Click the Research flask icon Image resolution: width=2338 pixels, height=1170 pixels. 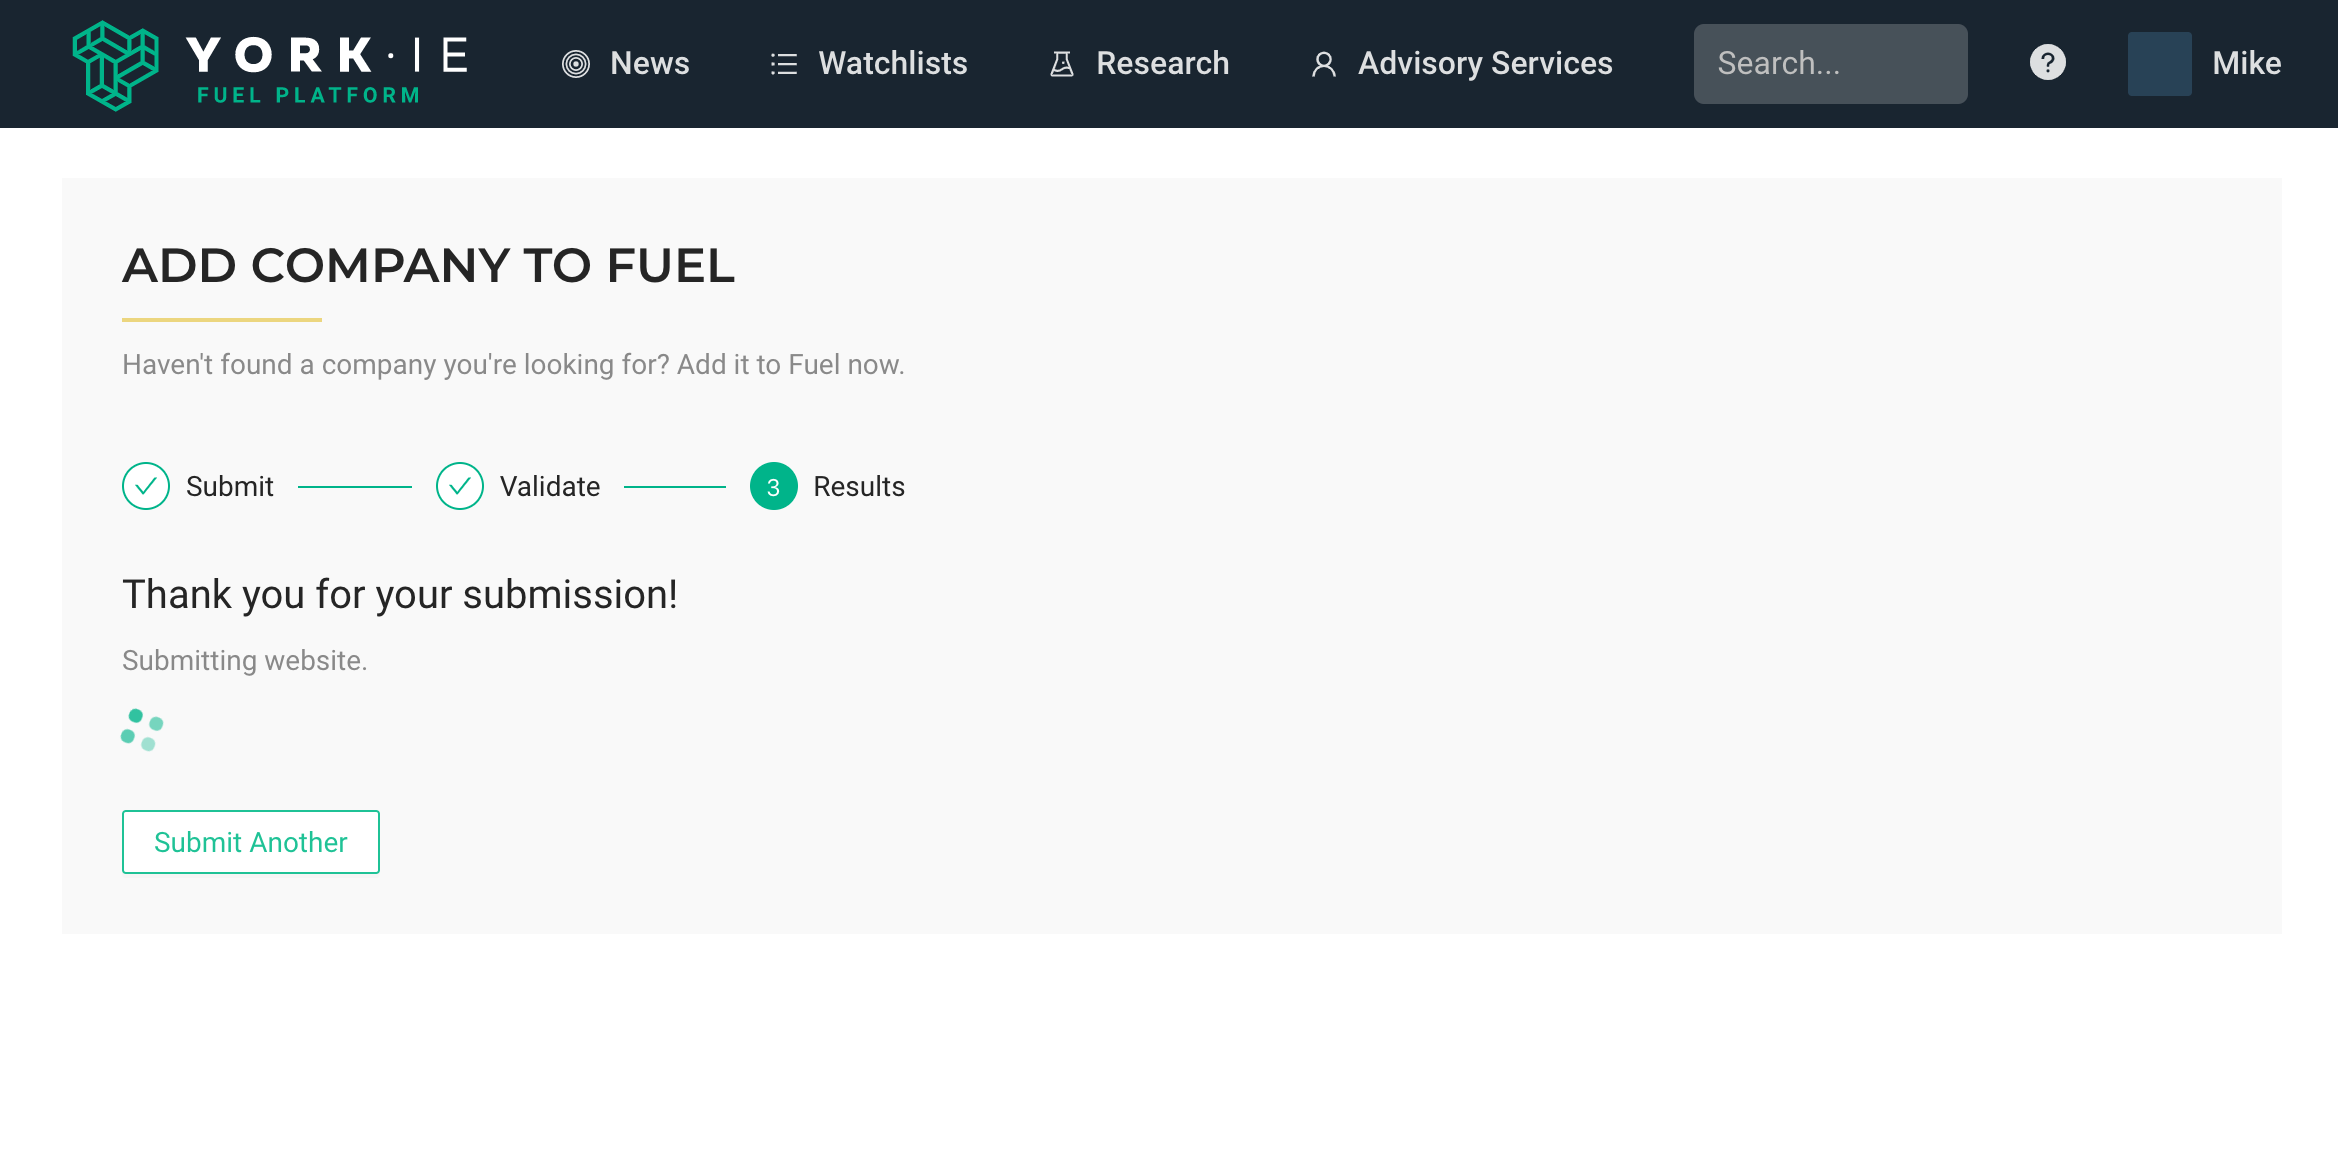click(x=1062, y=64)
